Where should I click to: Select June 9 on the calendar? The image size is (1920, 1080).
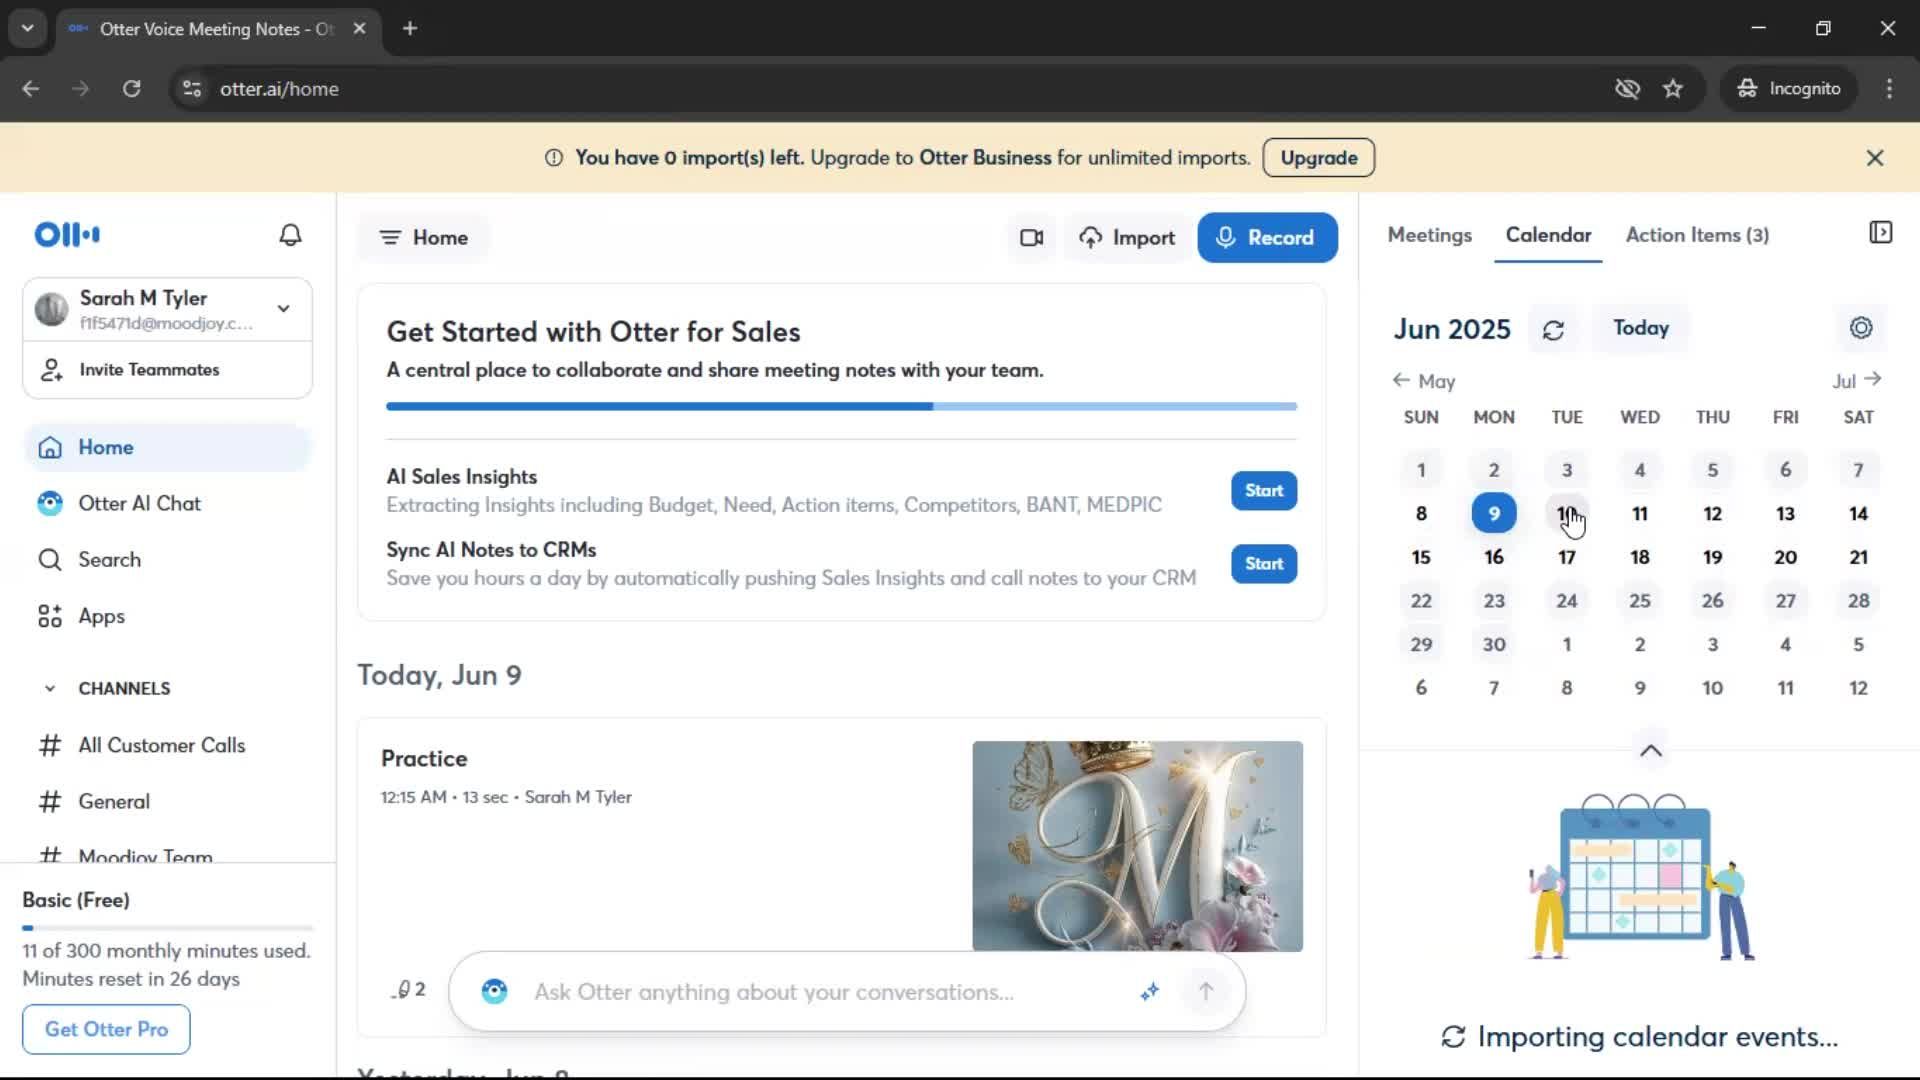[x=1494, y=514]
